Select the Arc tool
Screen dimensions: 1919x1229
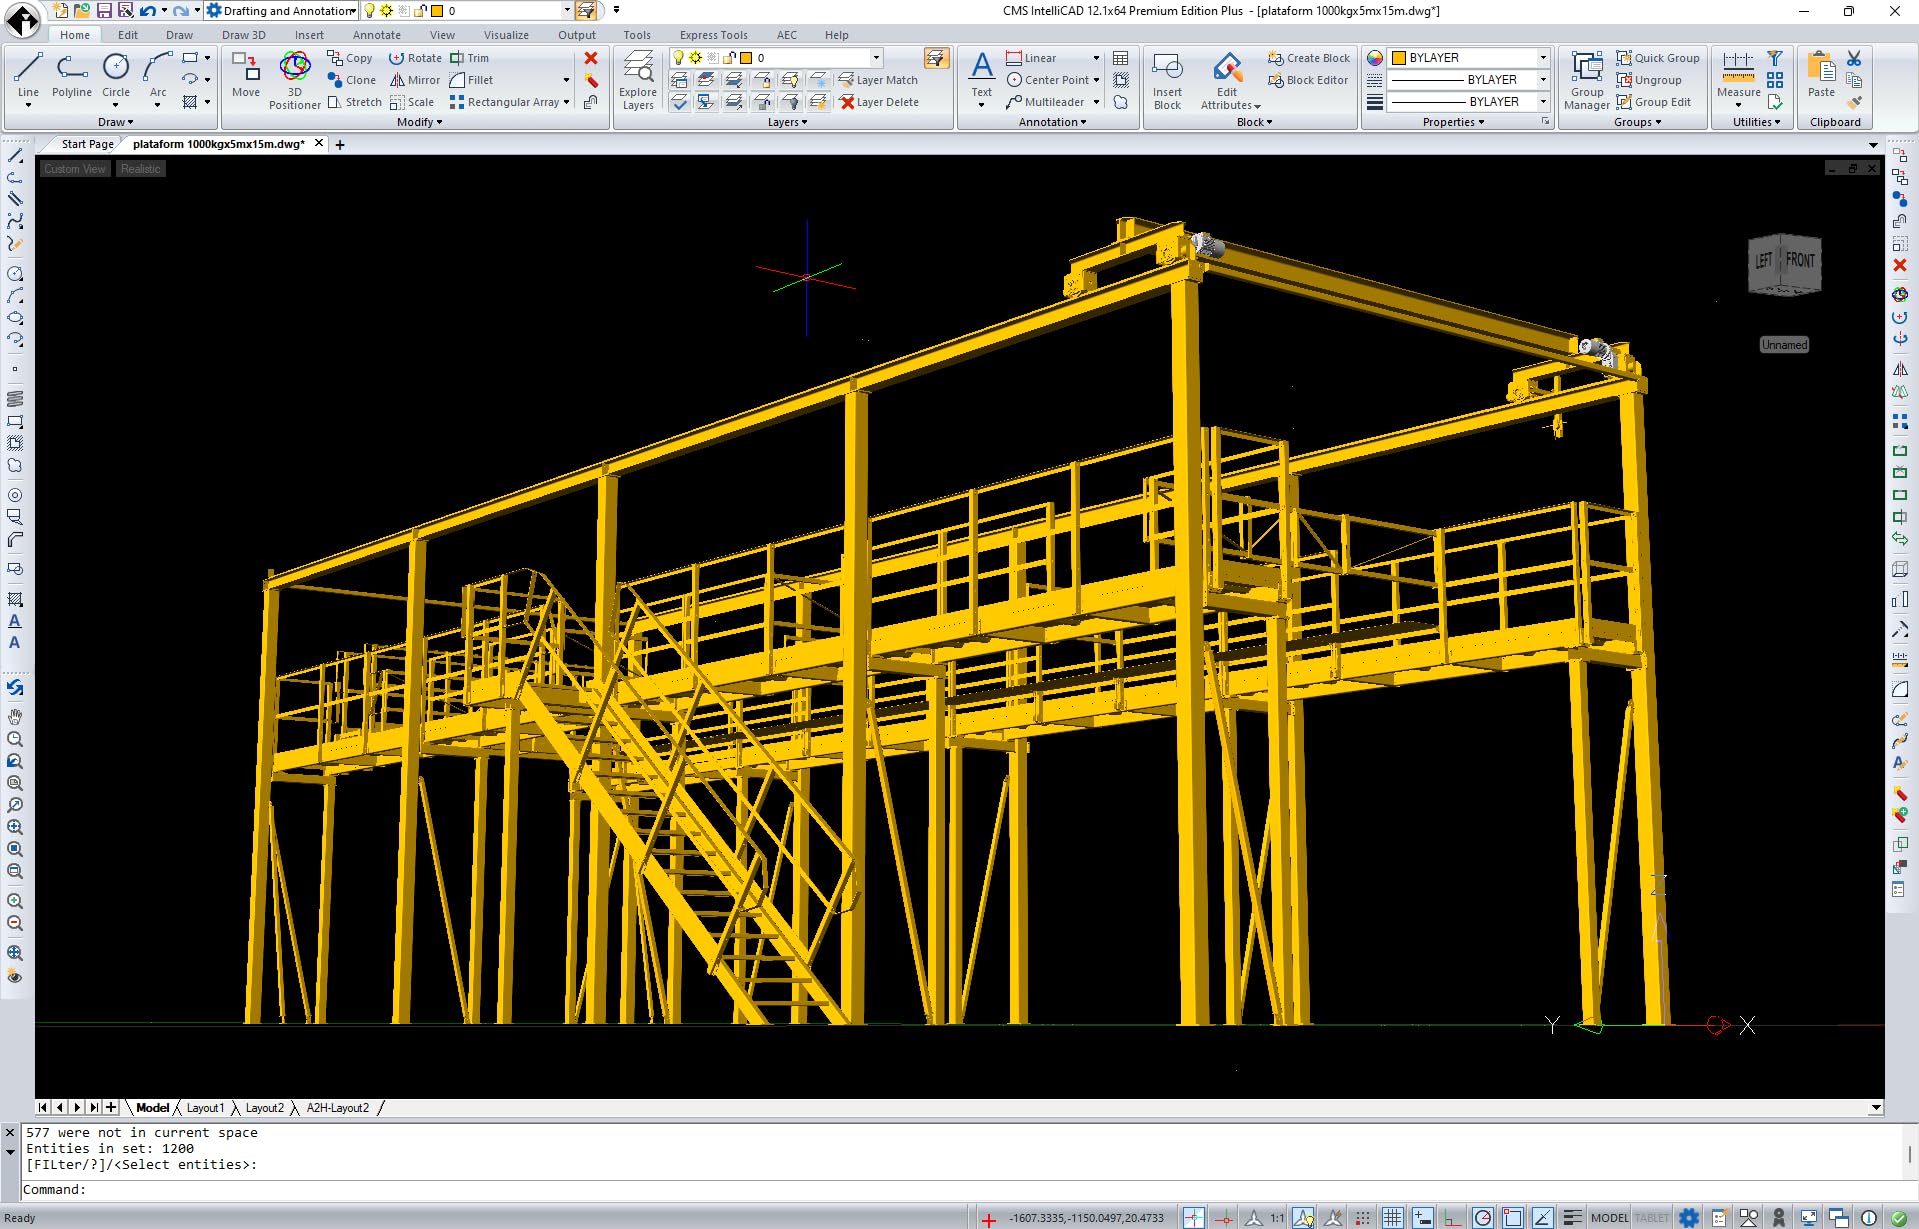pyautogui.click(x=158, y=76)
